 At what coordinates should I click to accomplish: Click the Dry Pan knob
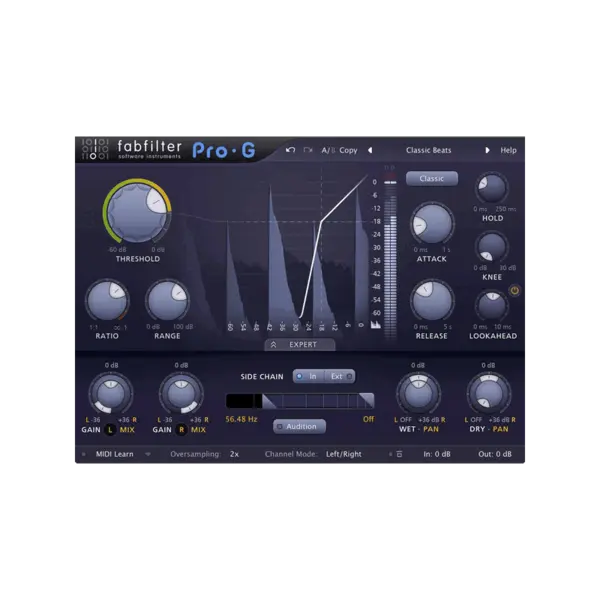point(489,394)
